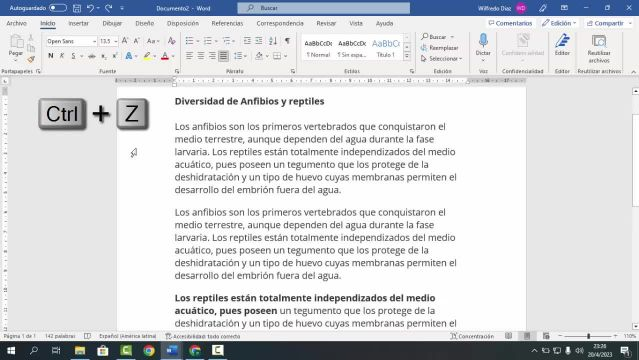The height and width of the screenshot is (360, 639).
Task: Align text left
Action: (189, 56)
